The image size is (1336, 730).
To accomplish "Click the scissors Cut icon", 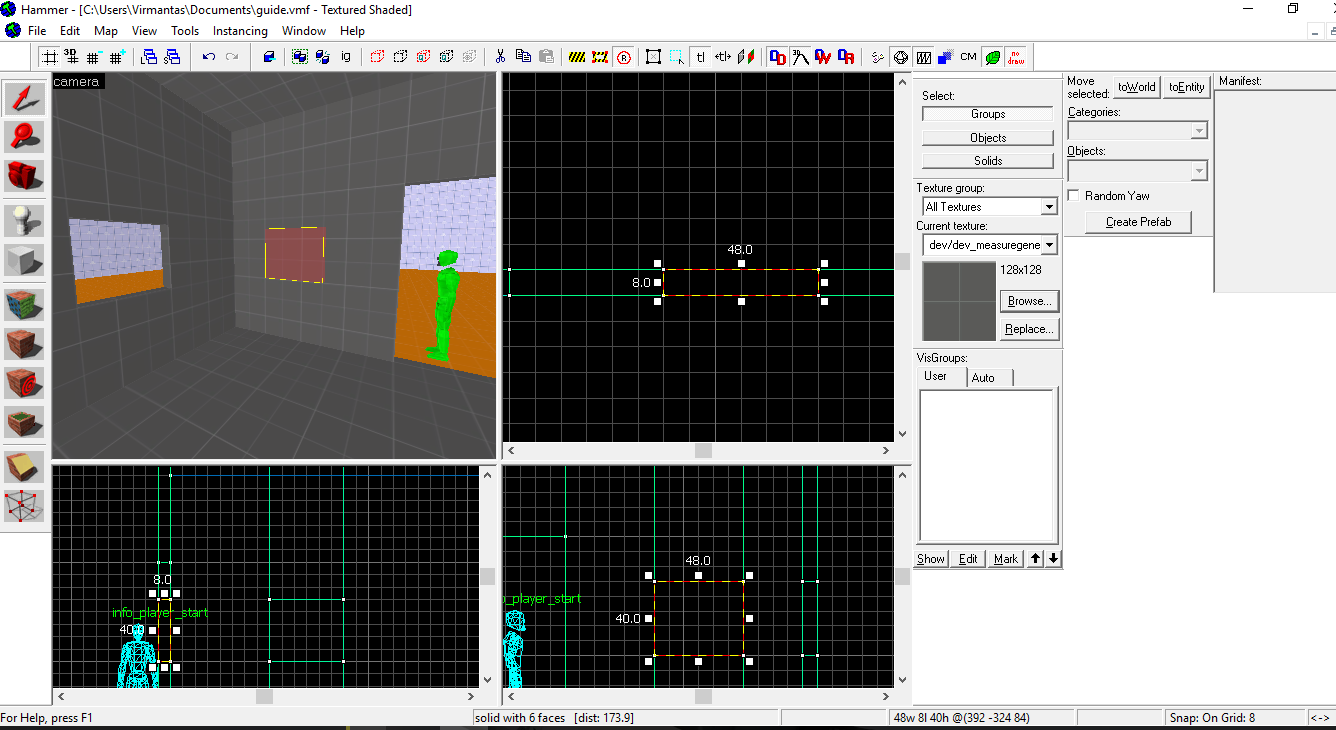I will click(499, 57).
